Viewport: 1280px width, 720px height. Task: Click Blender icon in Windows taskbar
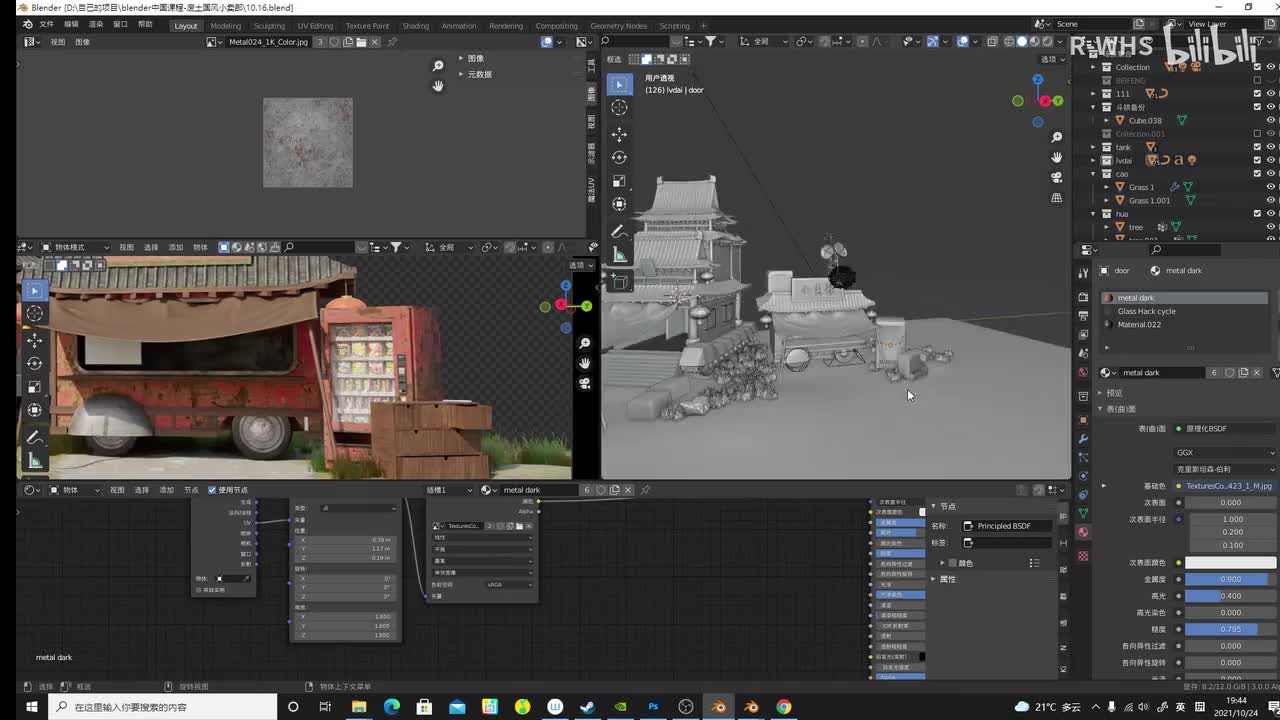tap(718, 707)
